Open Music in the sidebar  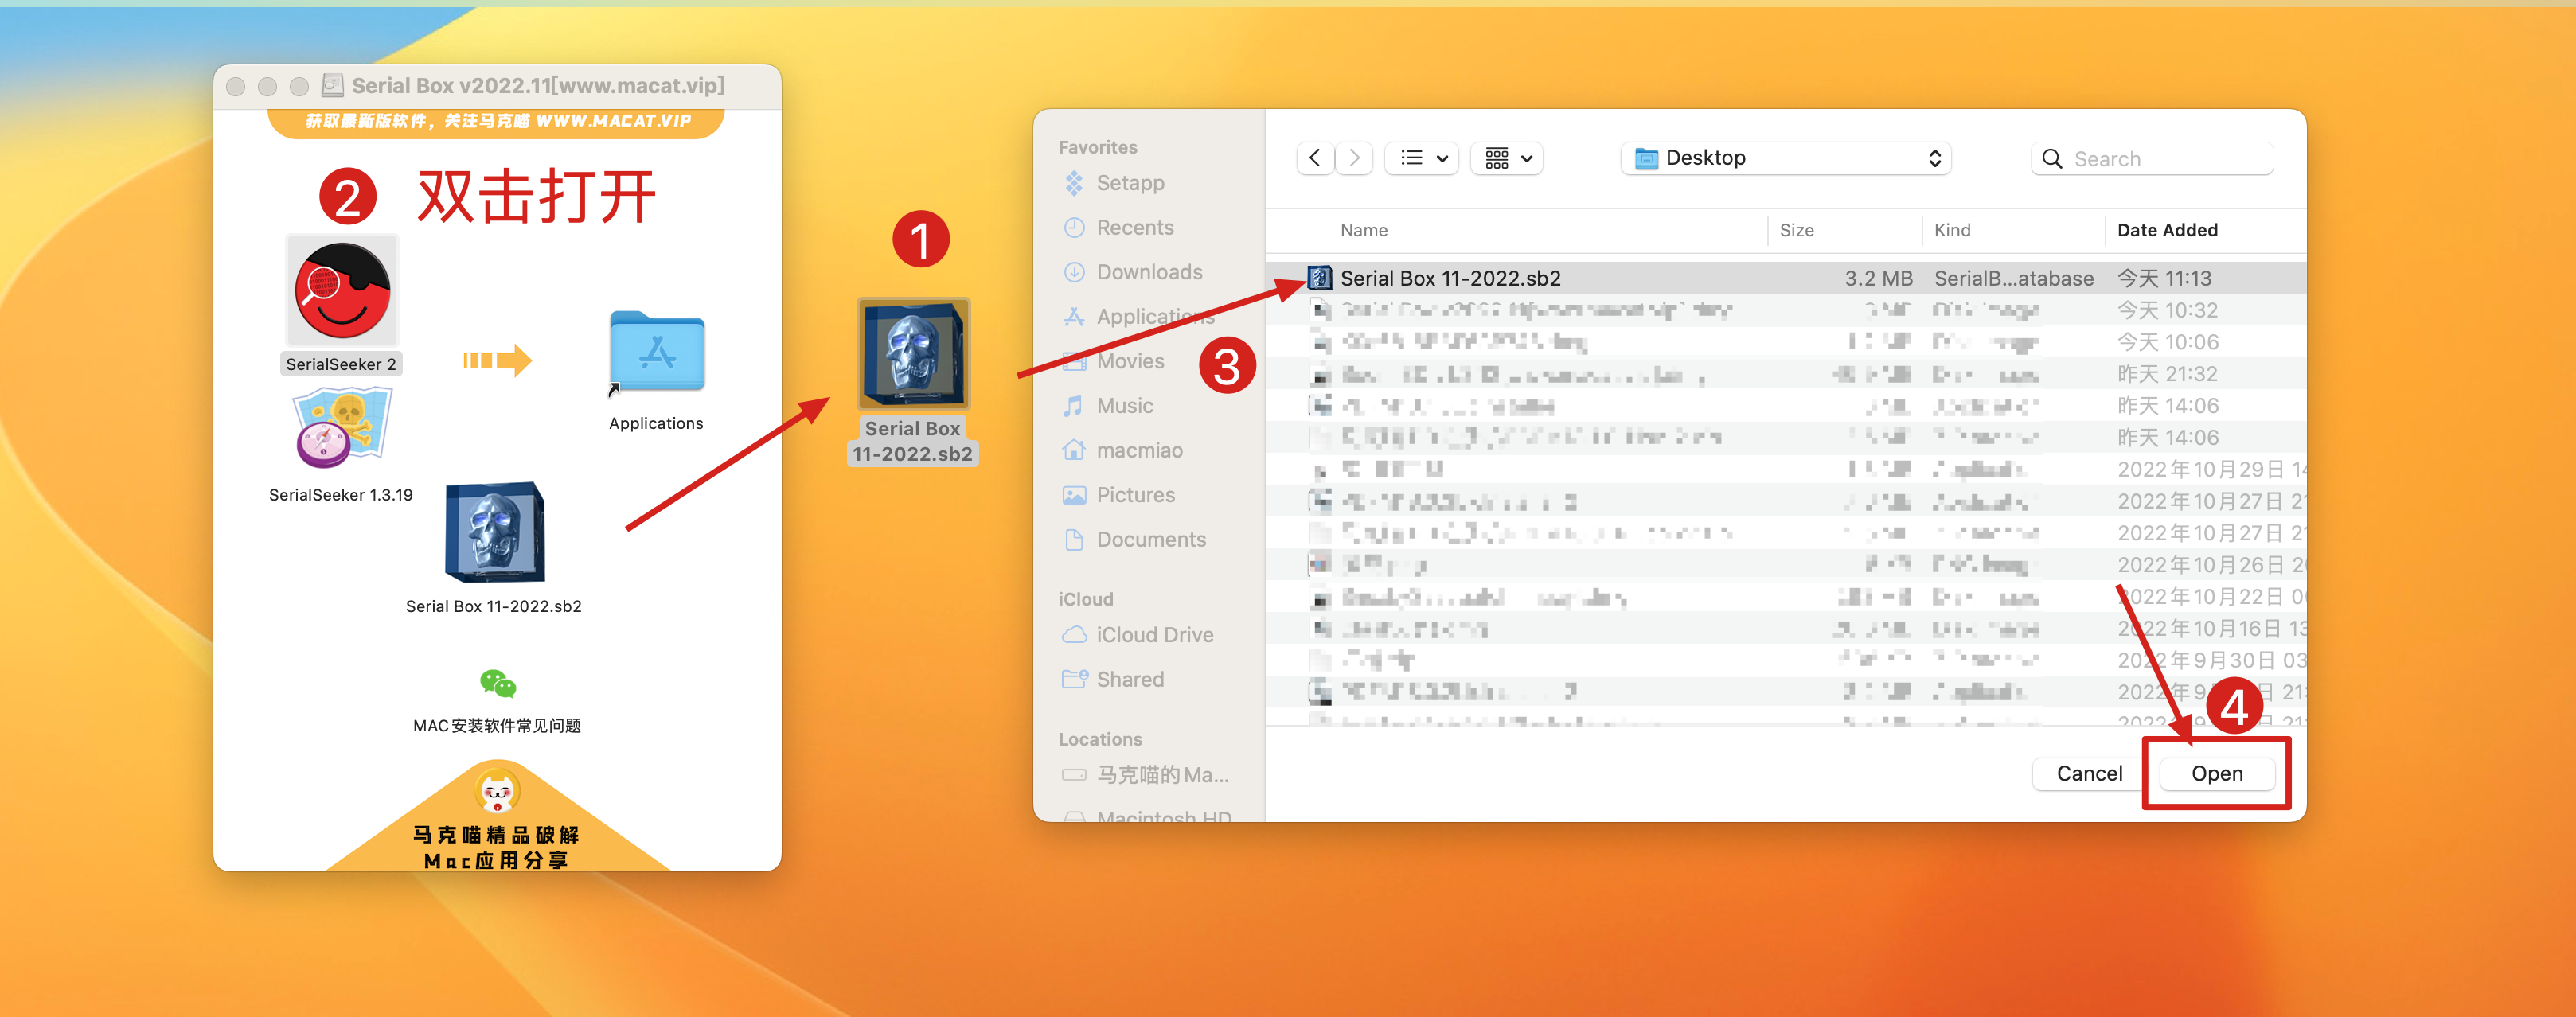1124,406
